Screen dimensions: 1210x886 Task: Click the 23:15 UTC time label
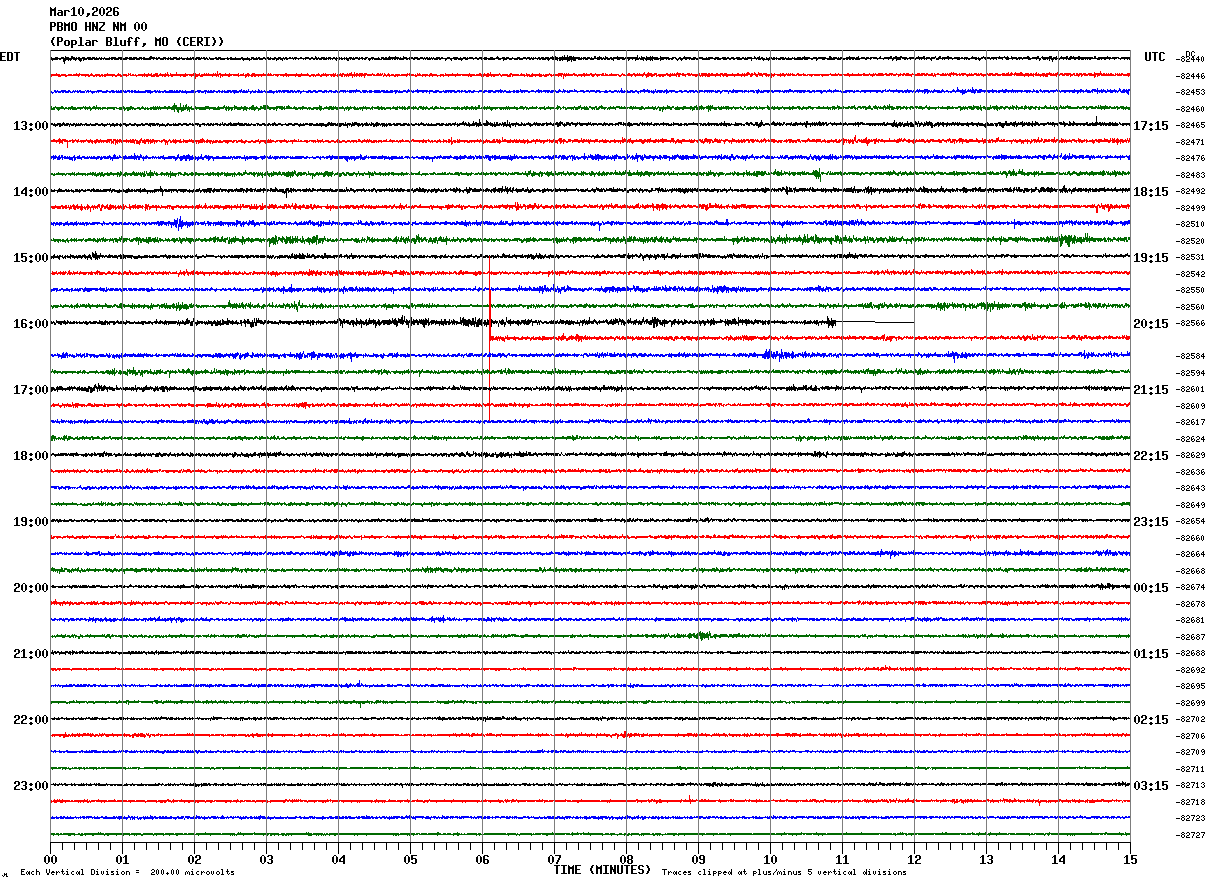coord(1151,522)
